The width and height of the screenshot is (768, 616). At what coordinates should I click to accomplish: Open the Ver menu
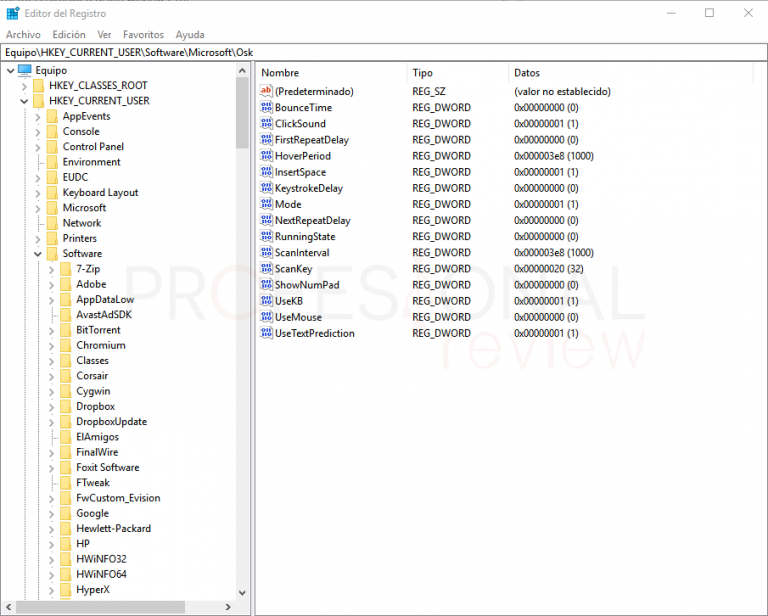[x=104, y=35]
